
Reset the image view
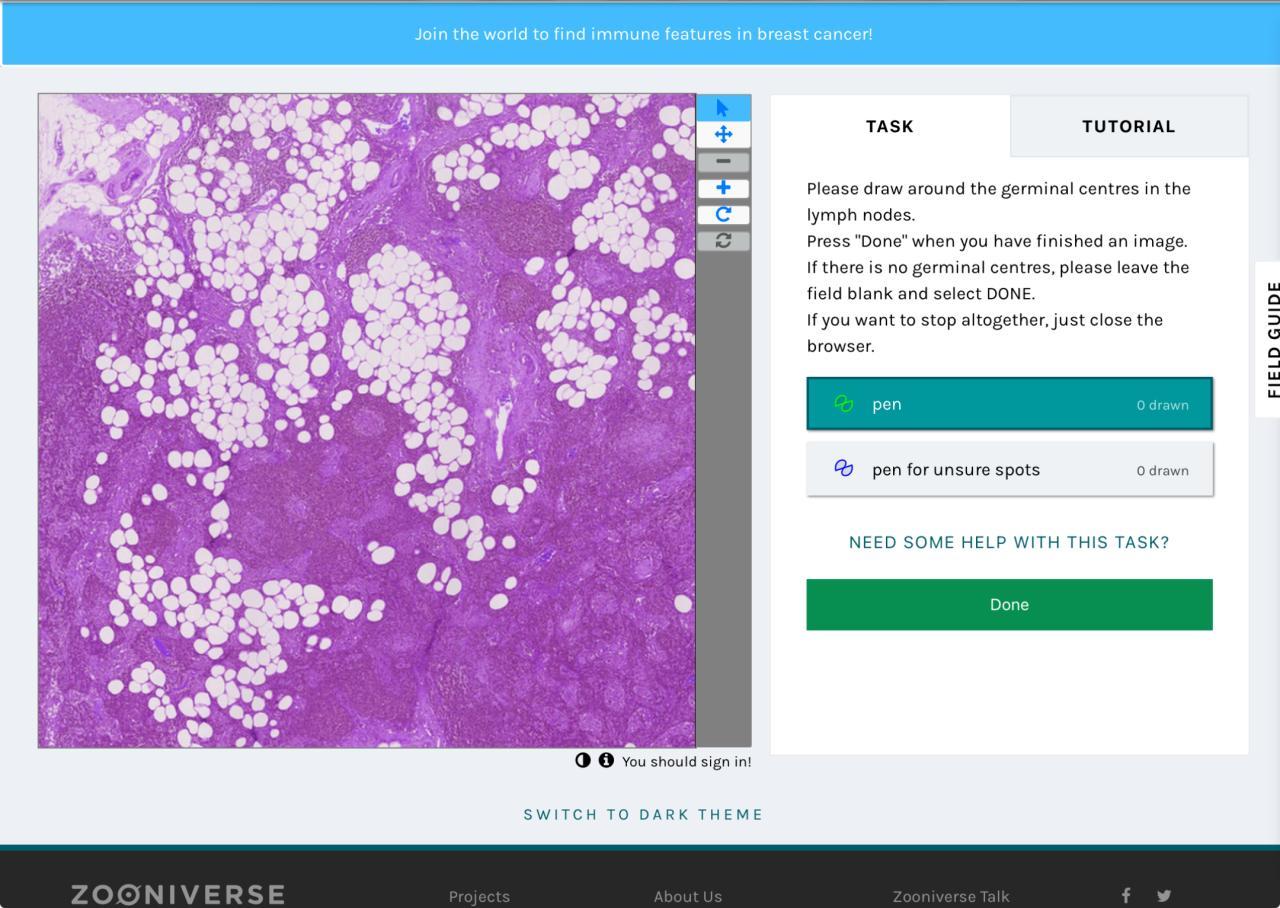click(723, 240)
